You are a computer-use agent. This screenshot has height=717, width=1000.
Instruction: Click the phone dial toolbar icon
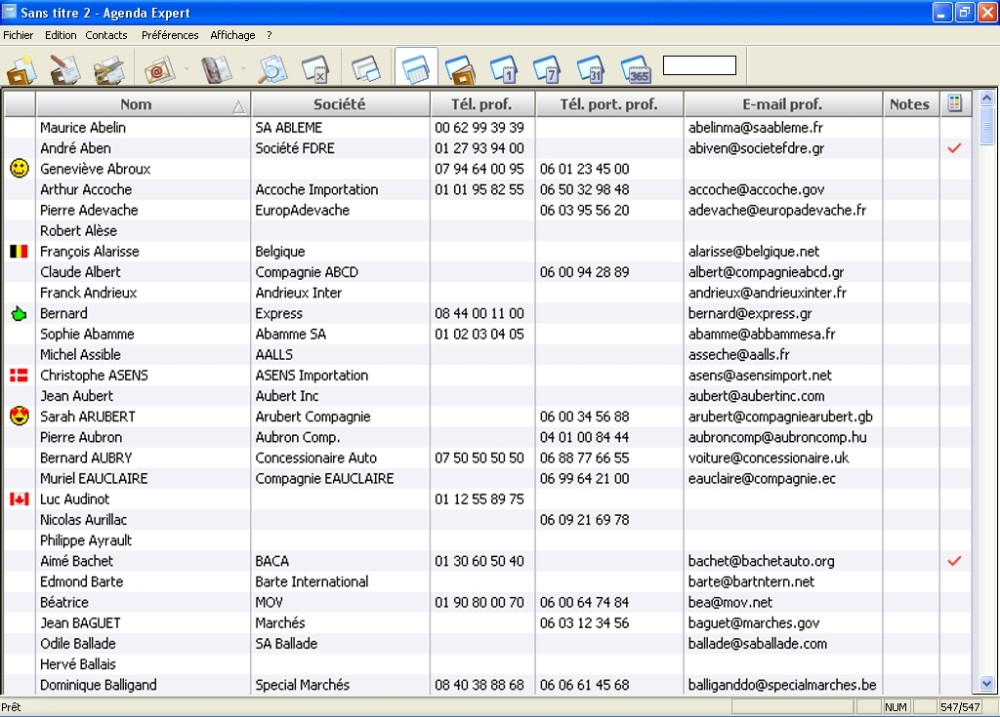tap(216, 70)
